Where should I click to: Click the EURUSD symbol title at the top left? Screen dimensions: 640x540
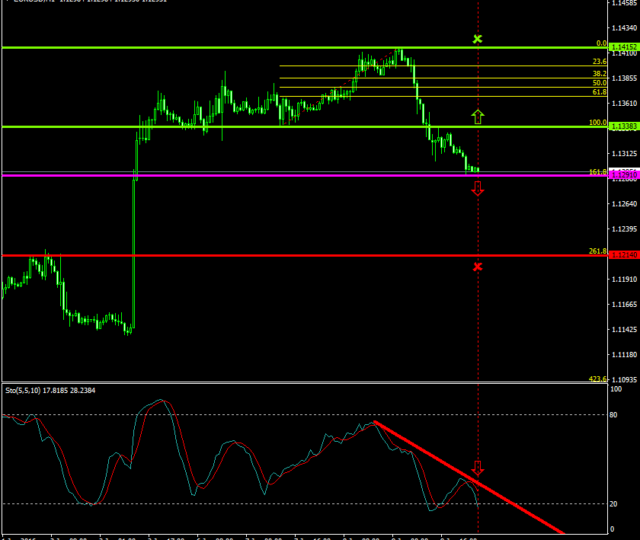tap(40, 3)
